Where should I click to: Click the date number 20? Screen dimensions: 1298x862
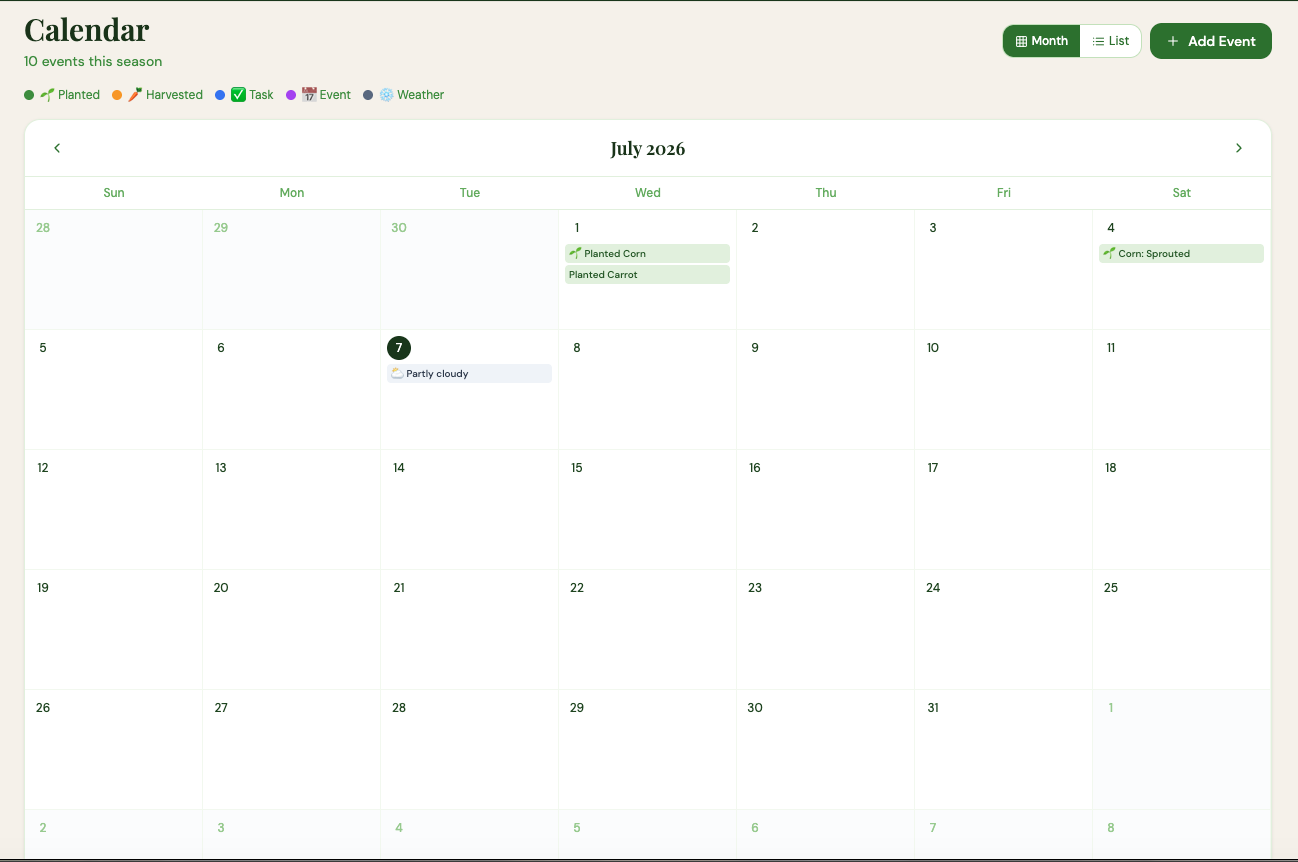point(221,588)
